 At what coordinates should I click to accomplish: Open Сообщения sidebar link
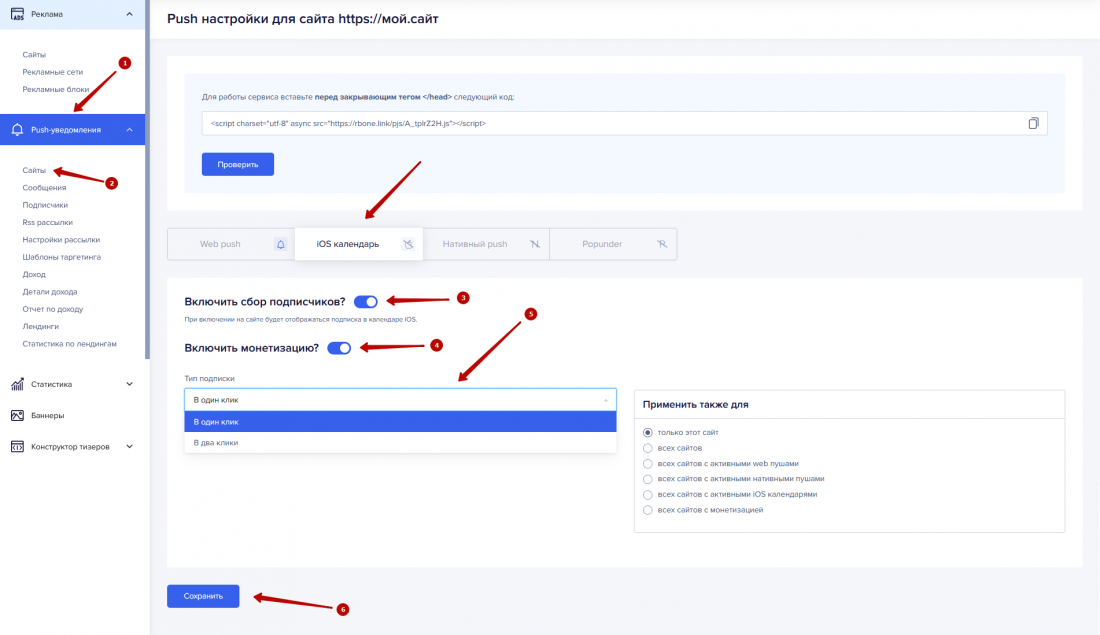44,188
